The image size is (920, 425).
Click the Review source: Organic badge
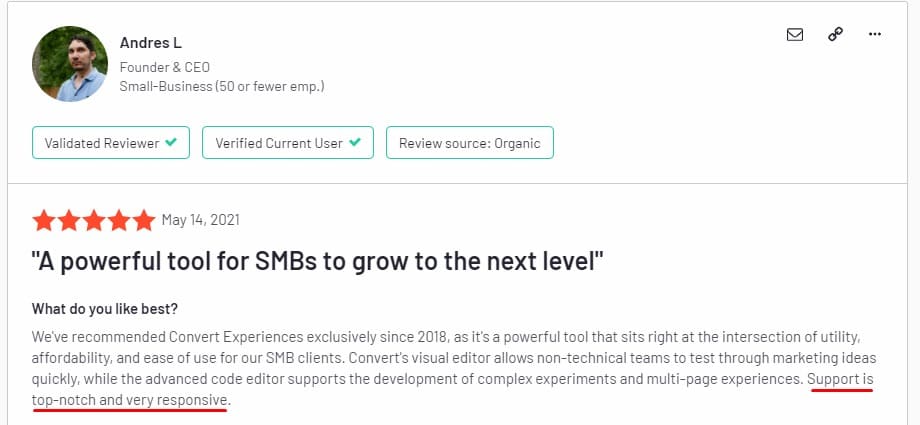[469, 143]
